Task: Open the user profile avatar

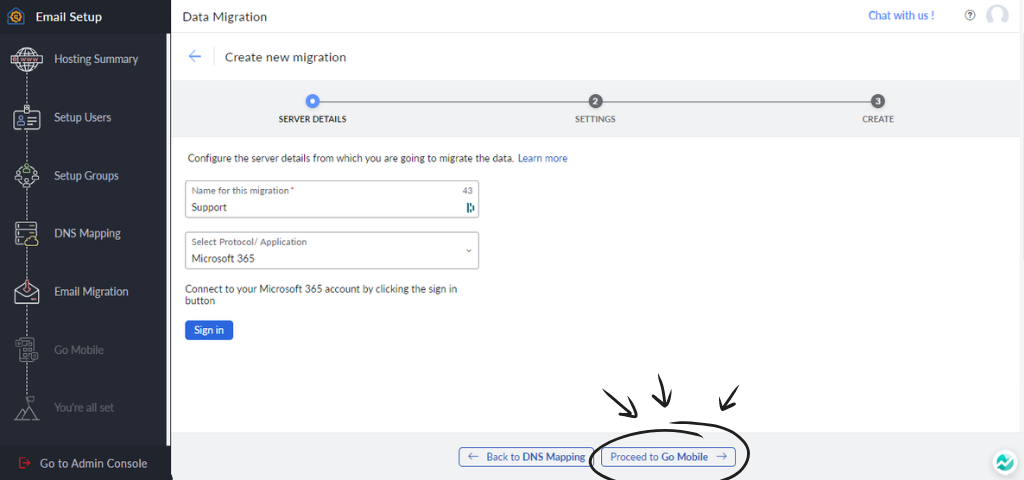Action: [x=997, y=16]
